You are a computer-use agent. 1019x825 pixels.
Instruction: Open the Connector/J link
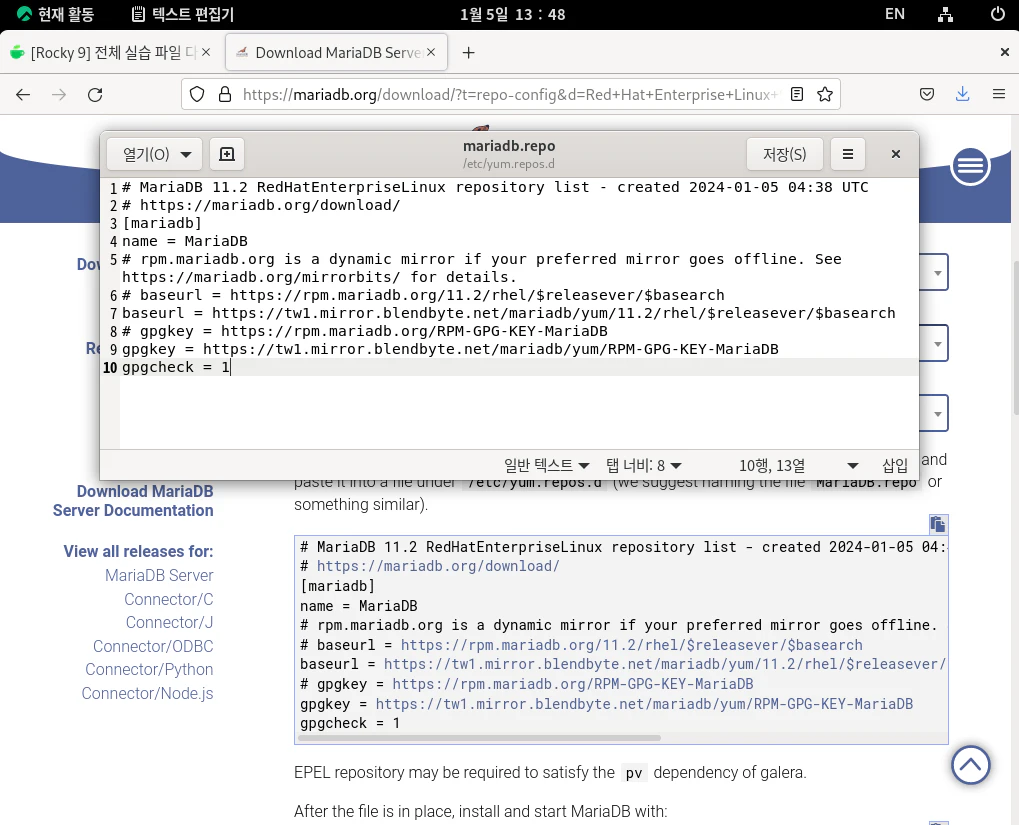pyautogui.click(x=170, y=623)
